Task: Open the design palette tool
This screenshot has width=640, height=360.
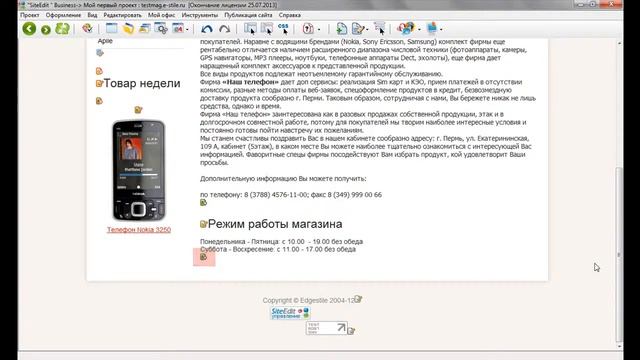Action: [x=87, y=28]
